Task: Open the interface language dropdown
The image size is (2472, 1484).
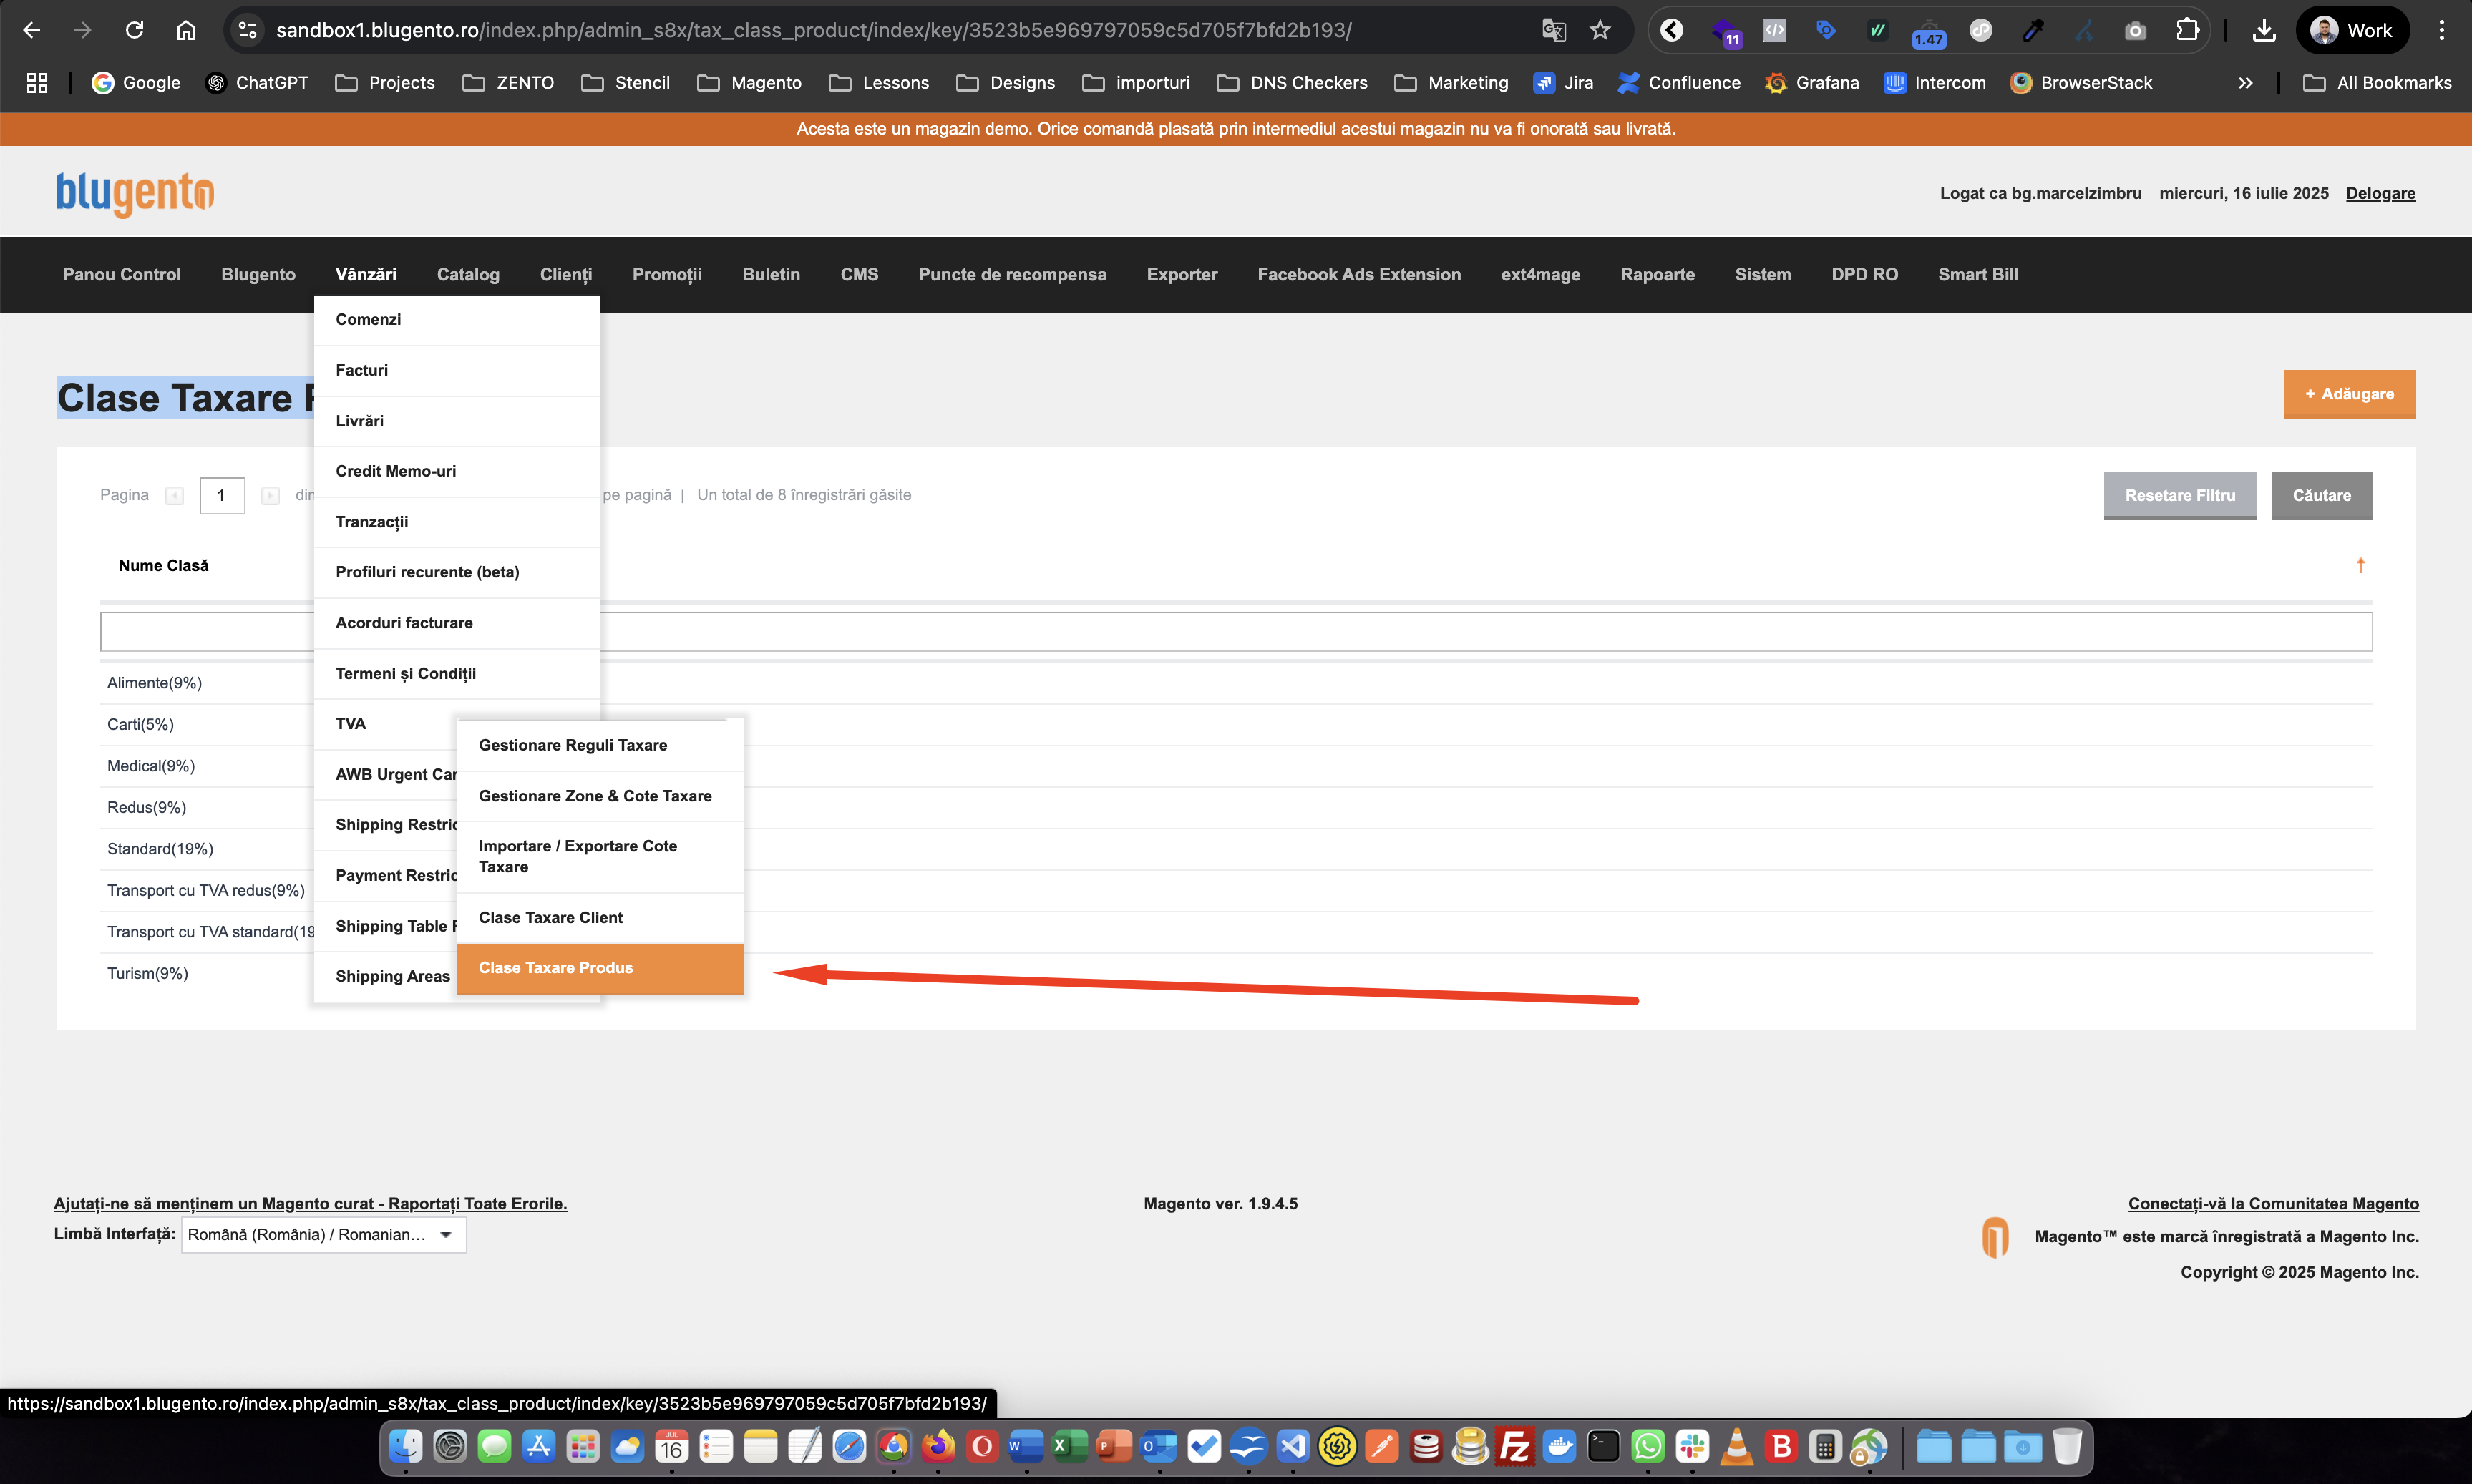Action: click(323, 1234)
